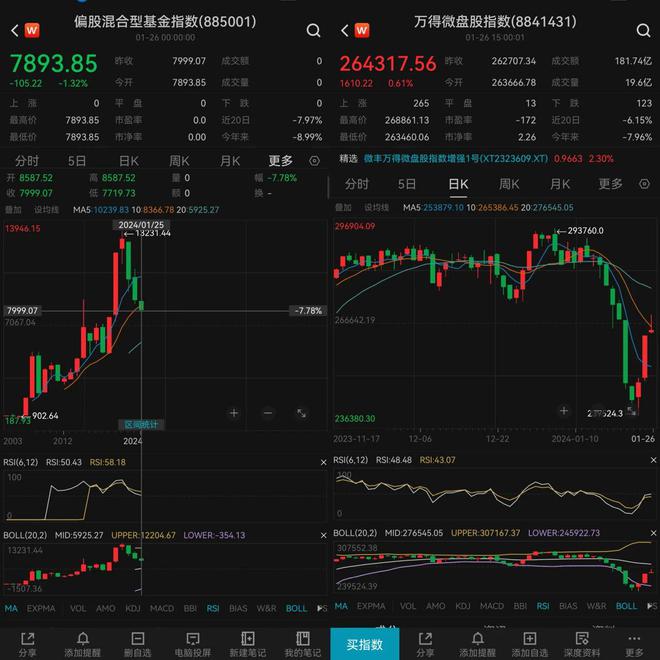Screen dimensions: 660x660
Task: Toggle BIAS indicator on right indicator bar
Action: (568, 606)
